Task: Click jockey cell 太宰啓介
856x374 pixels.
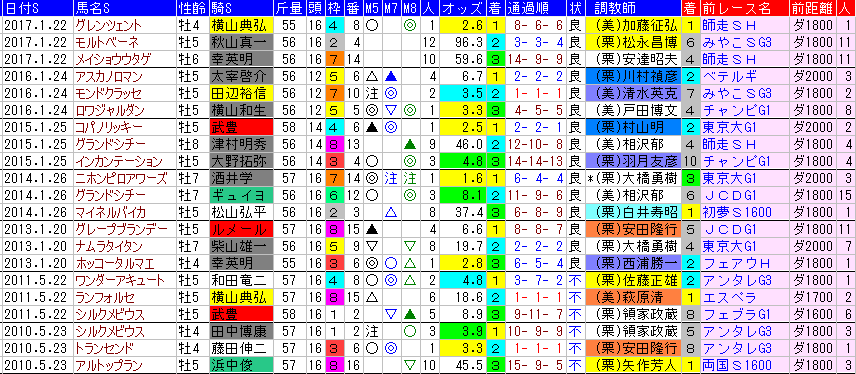Action: pos(241,76)
